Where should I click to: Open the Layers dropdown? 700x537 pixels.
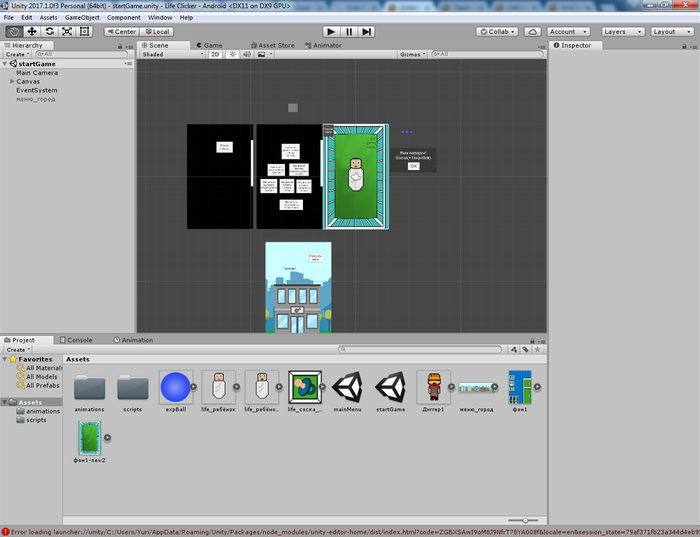pyautogui.click(x=621, y=32)
